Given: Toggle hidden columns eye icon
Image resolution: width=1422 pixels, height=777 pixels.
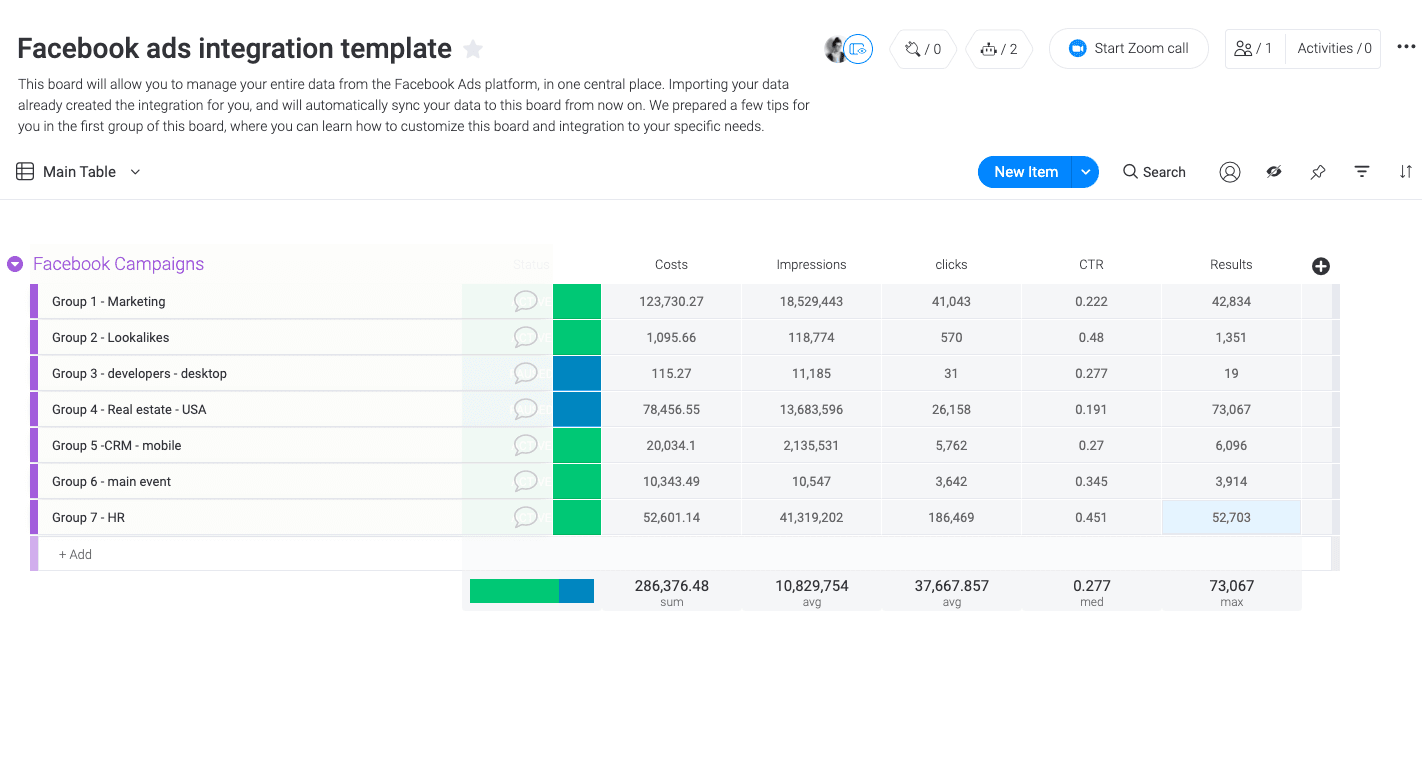Looking at the screenshot, I should [x=1274, y=172].
